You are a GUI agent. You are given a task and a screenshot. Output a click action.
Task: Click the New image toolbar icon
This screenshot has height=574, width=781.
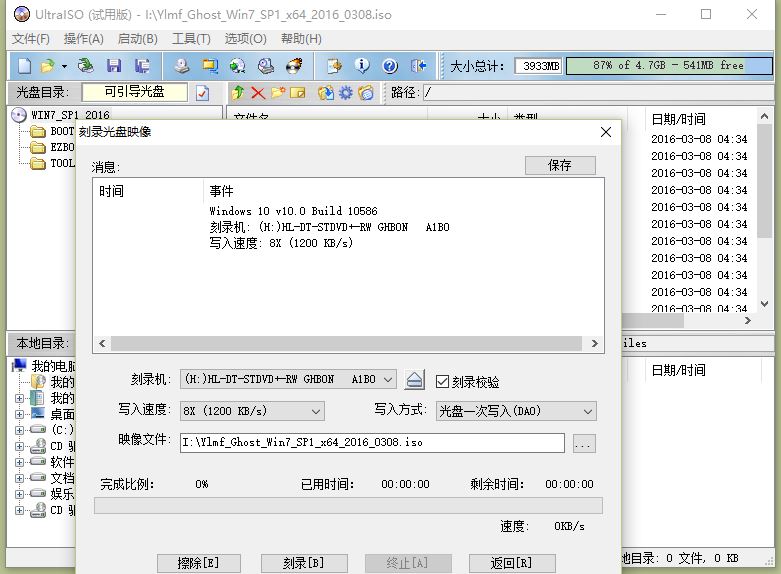[24, 66]
